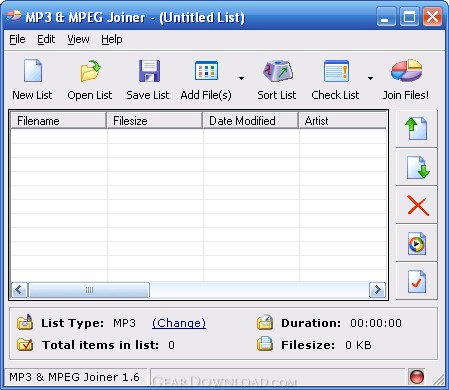Open a saved list with Open List
Viewport: 449px width, 390px height.
[90, 71]
